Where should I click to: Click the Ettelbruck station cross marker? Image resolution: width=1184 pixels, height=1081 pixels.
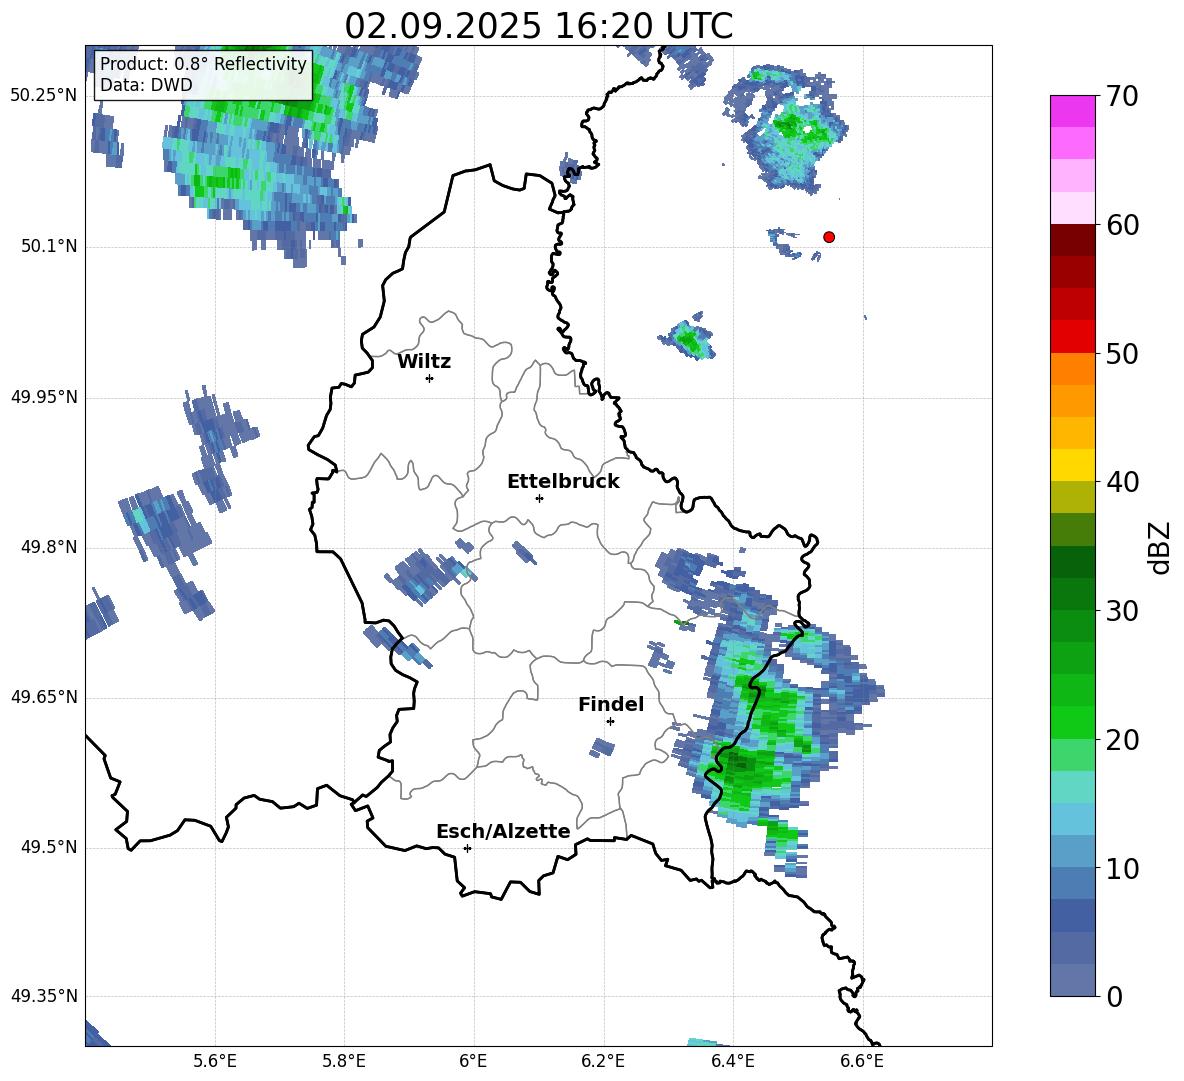tap(539, 498)
